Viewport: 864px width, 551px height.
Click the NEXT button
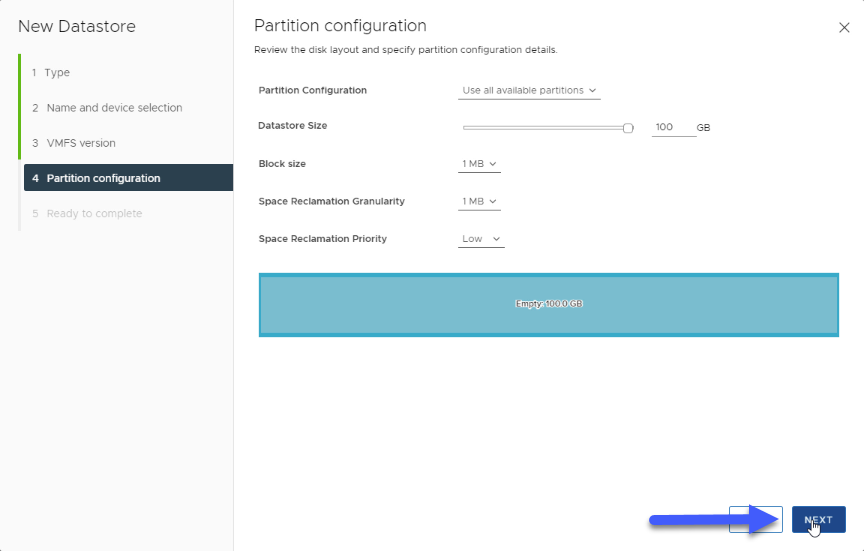[818, 520]
